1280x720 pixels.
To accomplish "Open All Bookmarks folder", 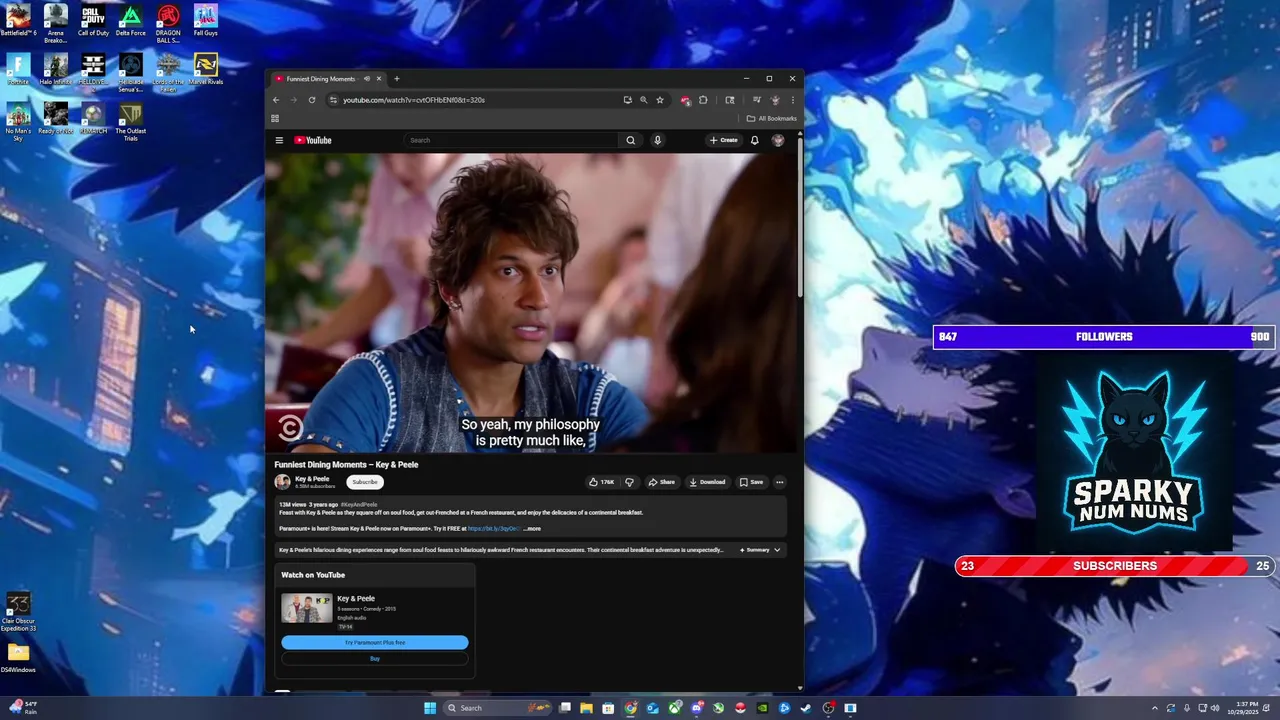I will click(x=771, y=118).
